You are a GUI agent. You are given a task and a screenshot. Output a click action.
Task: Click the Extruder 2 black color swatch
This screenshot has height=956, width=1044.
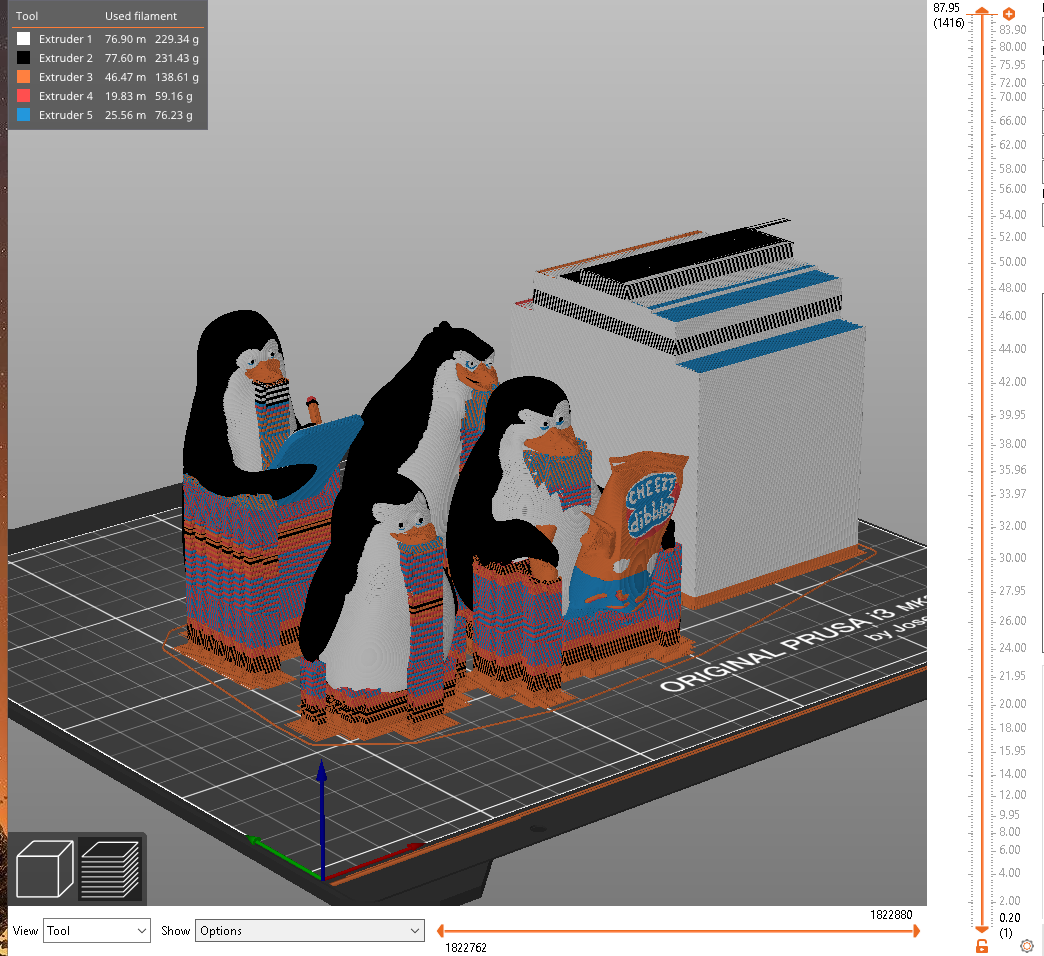23,58
